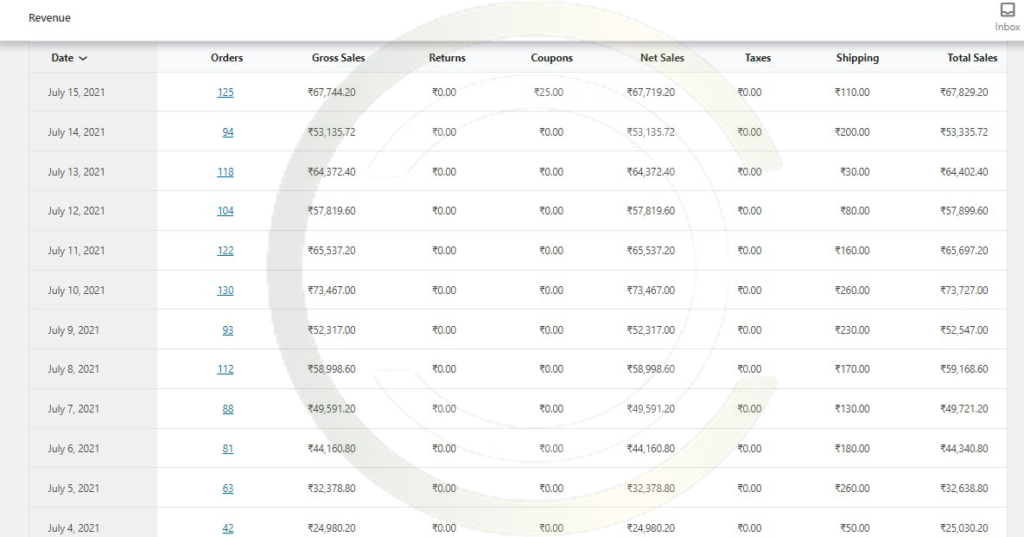Screen dimensions: 1024x537
Task: Select the Revenue page title
Action: (x=50, y=18)
